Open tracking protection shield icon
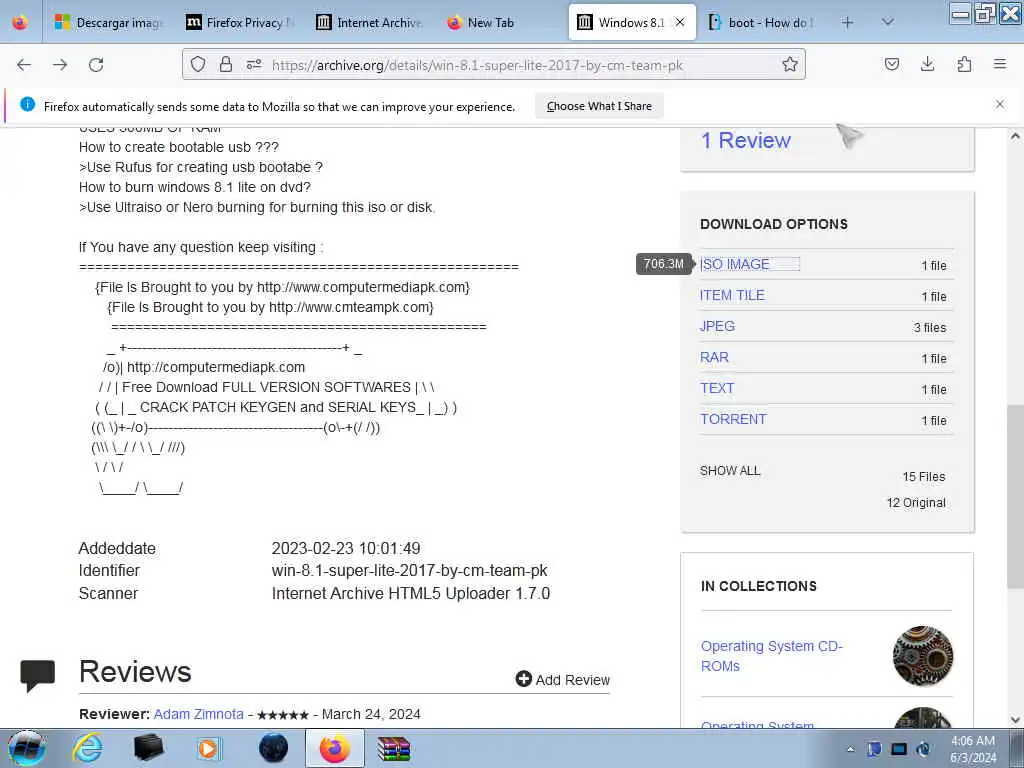 (198, 64)
